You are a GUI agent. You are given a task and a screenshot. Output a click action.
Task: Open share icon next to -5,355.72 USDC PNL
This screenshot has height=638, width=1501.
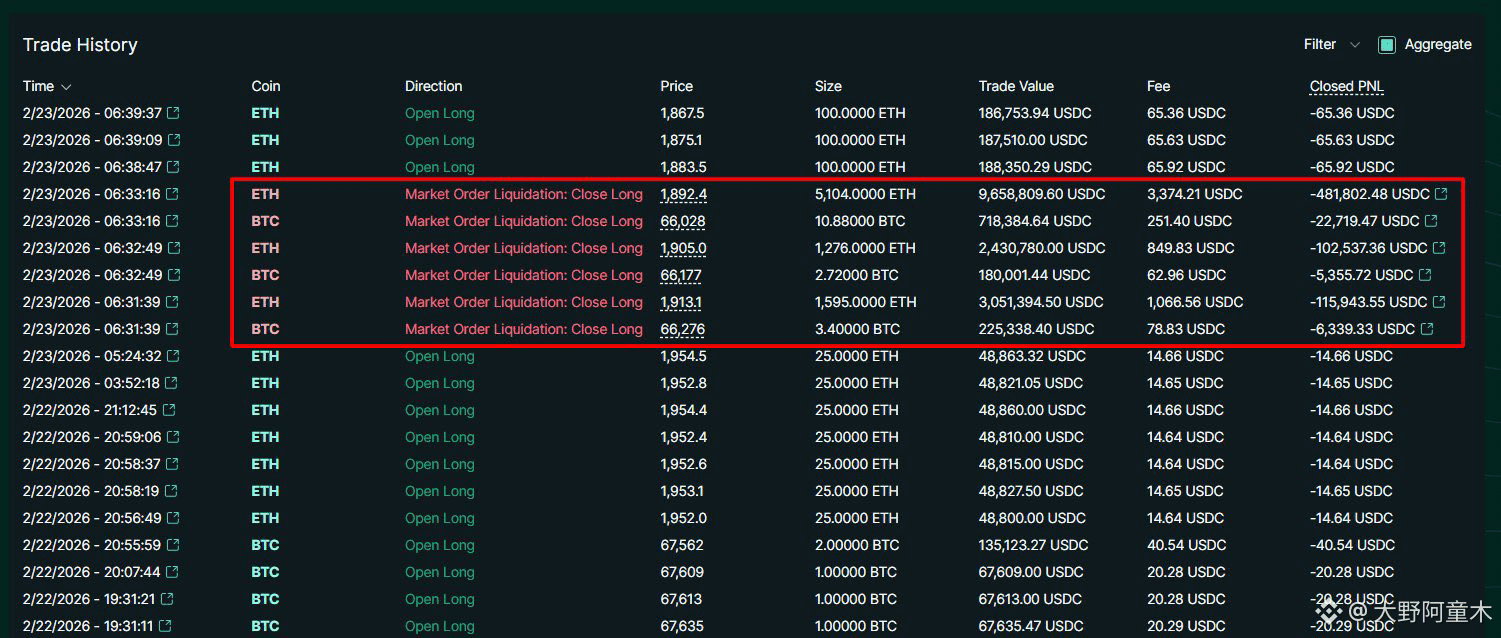click(x=1425, y=275)
